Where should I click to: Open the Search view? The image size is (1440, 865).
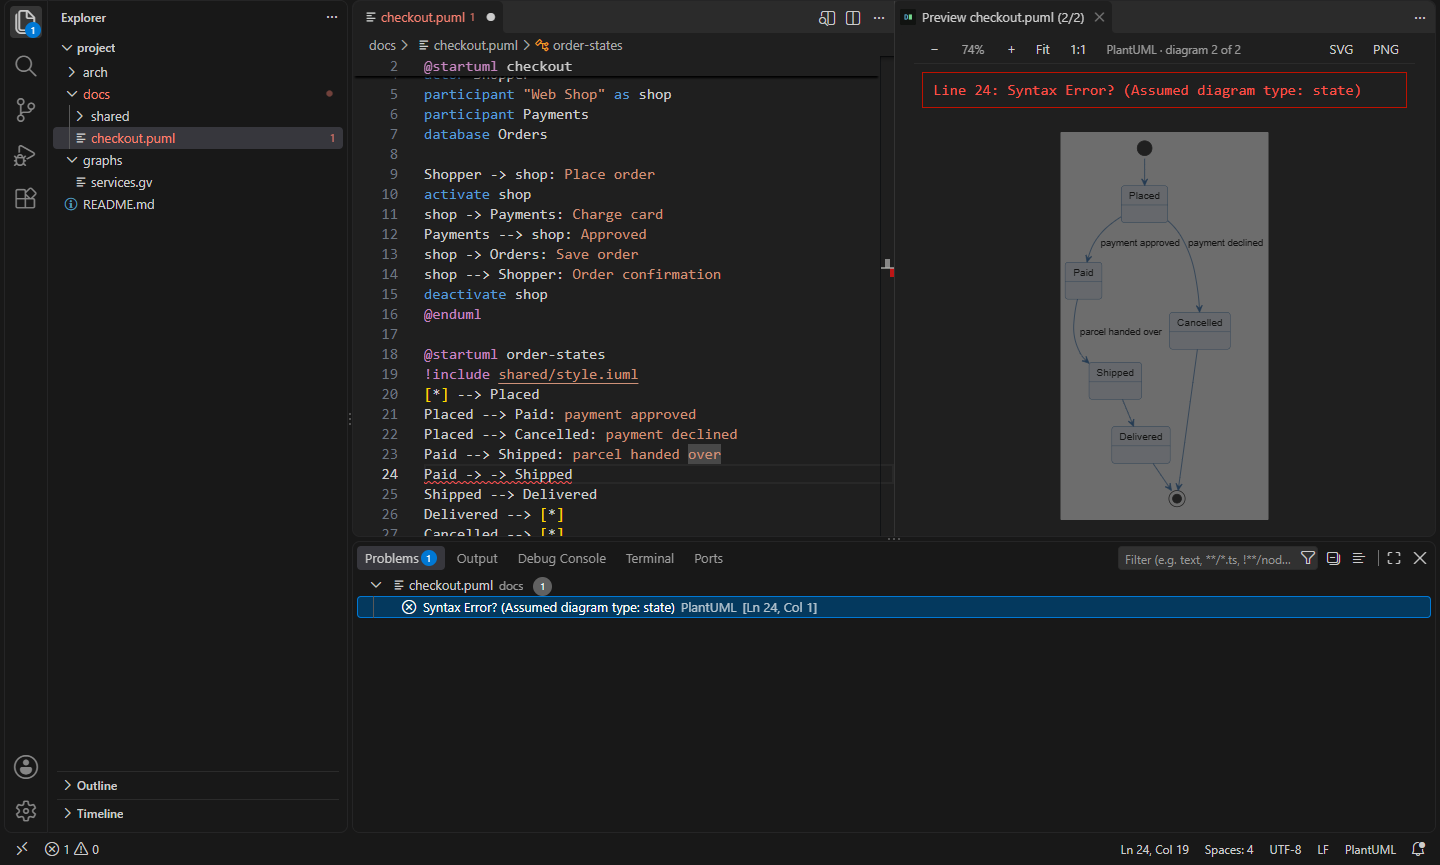click(x=26, y=66)
